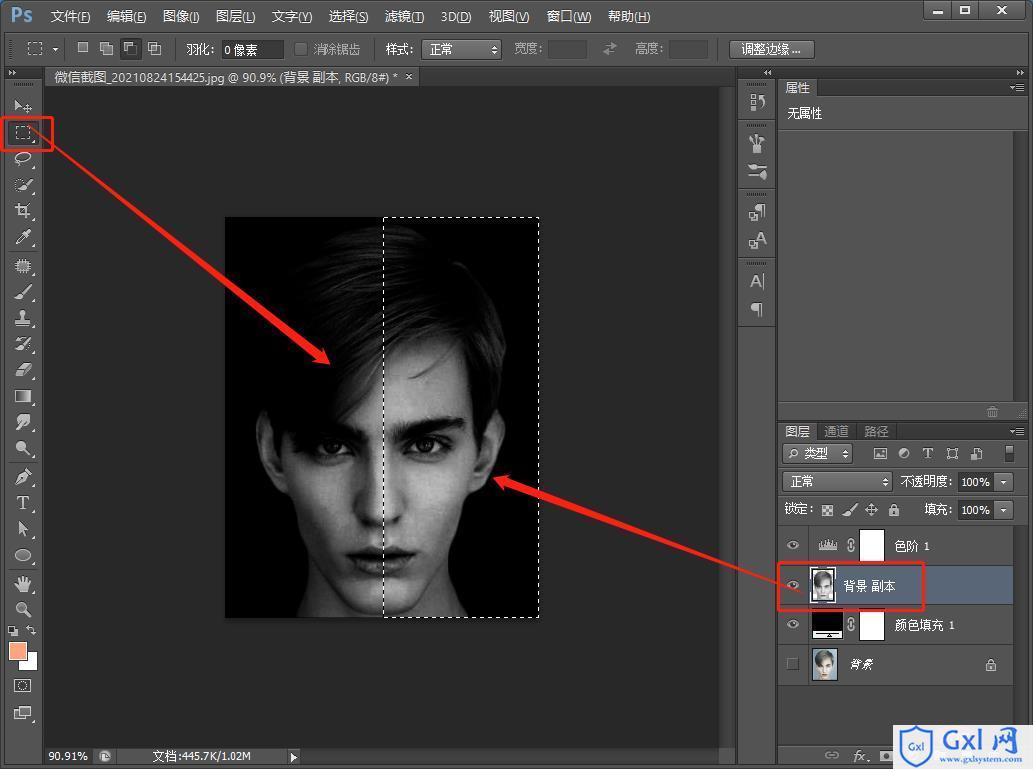Open the 样式 dropdown set to 正常
Image resolution: width=1033 pixels, height=769 pixels.
click(461, 49)
